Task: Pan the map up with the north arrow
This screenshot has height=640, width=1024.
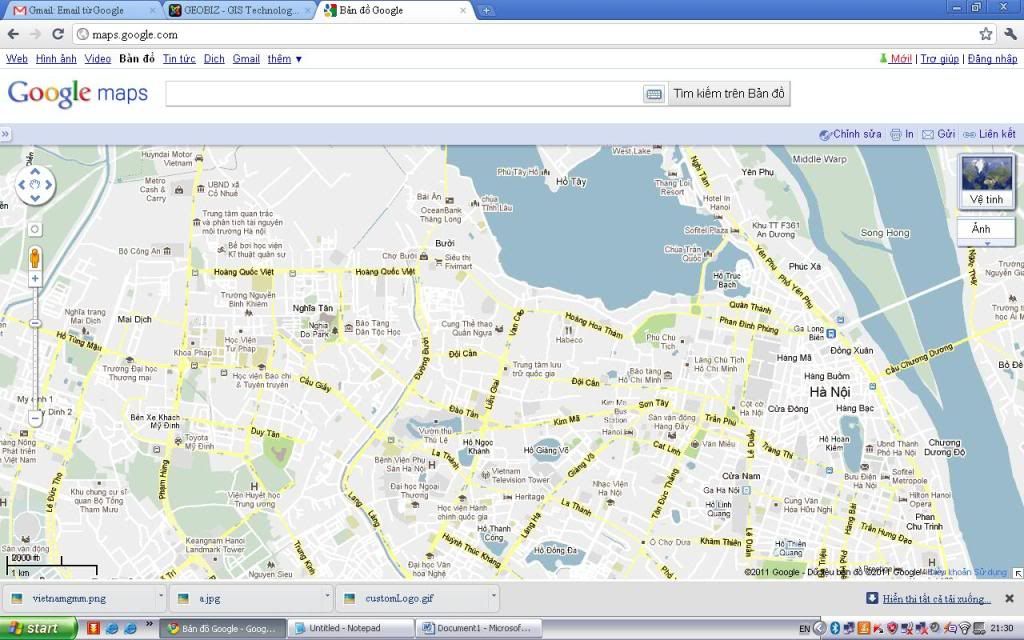Action: click(36, 172)
